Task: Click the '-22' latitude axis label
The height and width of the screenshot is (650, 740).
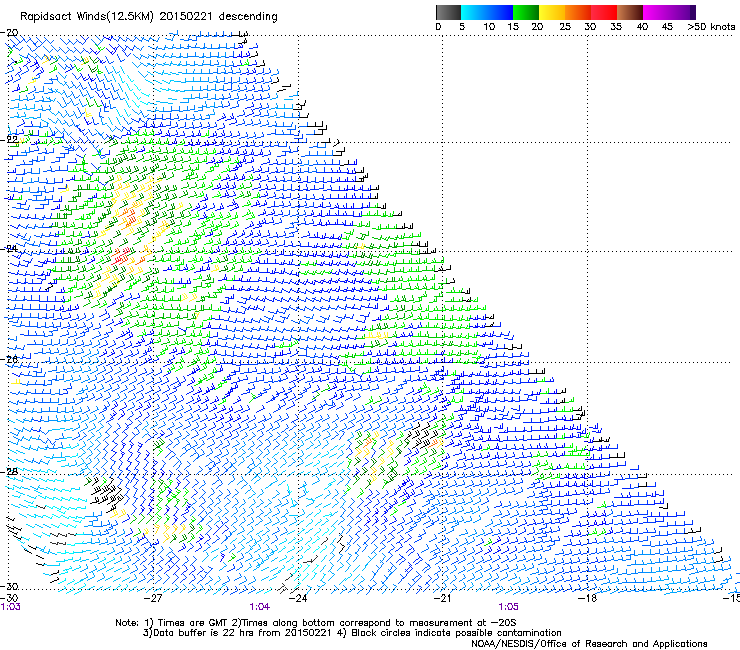Action: click(x=9, y=139)
